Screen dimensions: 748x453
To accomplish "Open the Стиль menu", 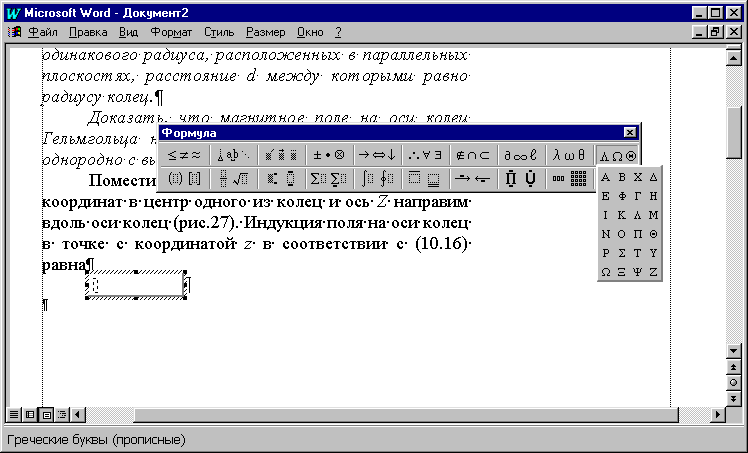I will pyautogui.click(x=219, y=32).
